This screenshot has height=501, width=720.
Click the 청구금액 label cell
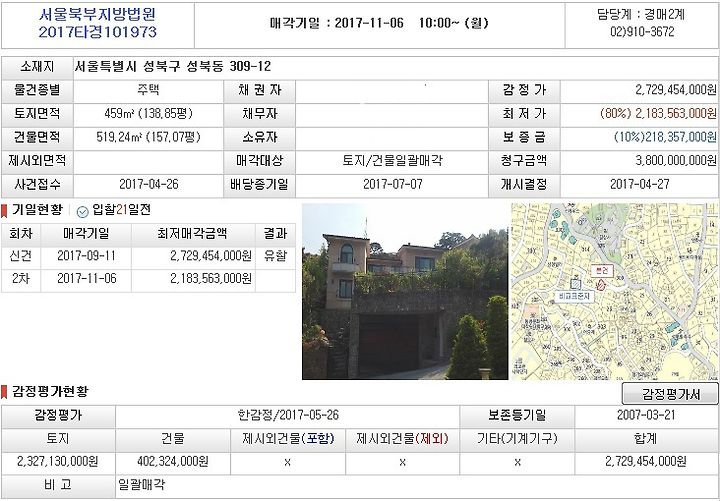click(524, 161)
